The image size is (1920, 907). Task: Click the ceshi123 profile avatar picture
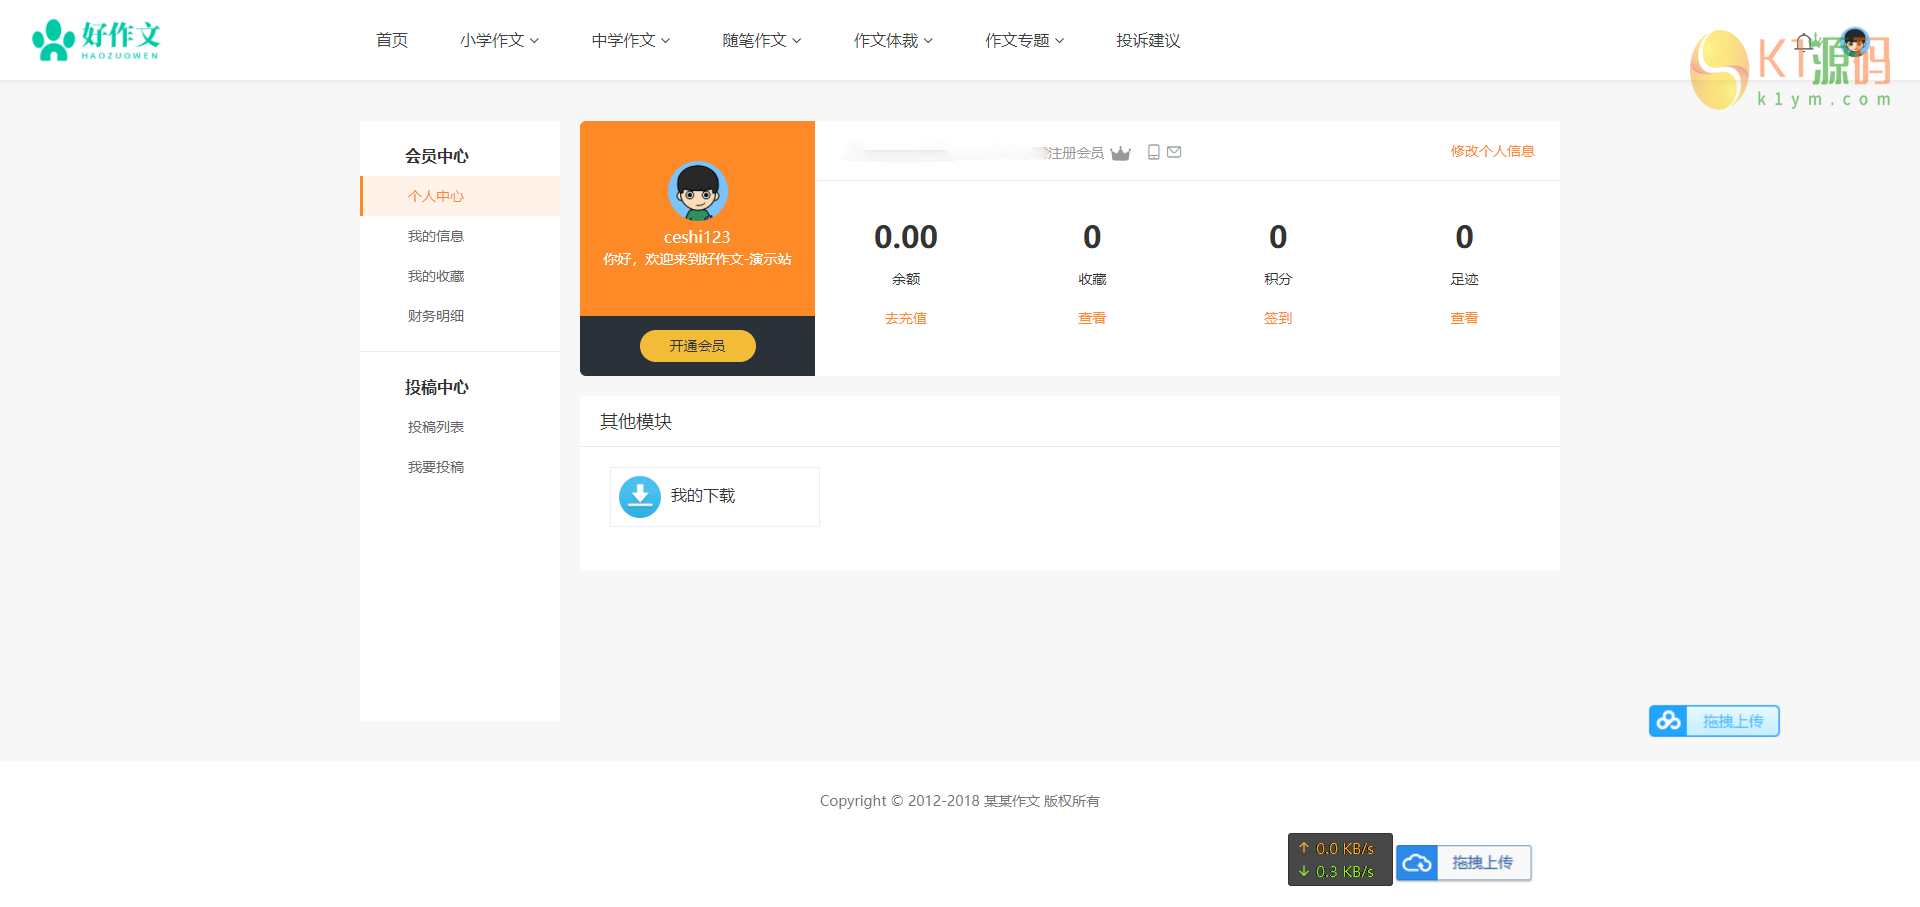(697, 191)
